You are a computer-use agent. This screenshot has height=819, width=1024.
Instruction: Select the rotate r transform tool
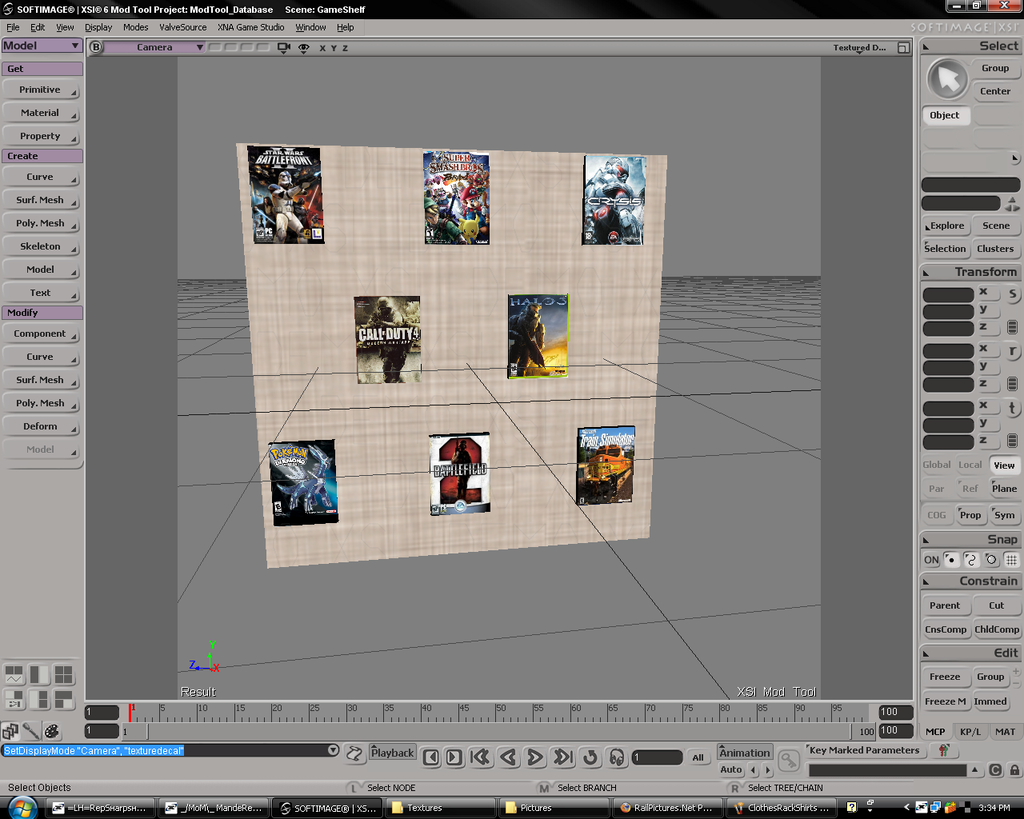click(x=1012, y=351)
